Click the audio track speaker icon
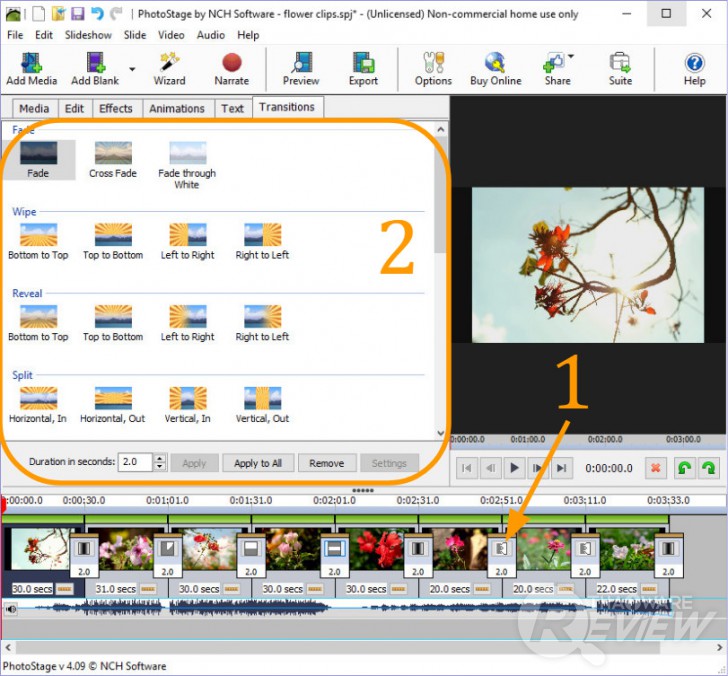This screenshot has height=676, width=728. pos(11,608)
